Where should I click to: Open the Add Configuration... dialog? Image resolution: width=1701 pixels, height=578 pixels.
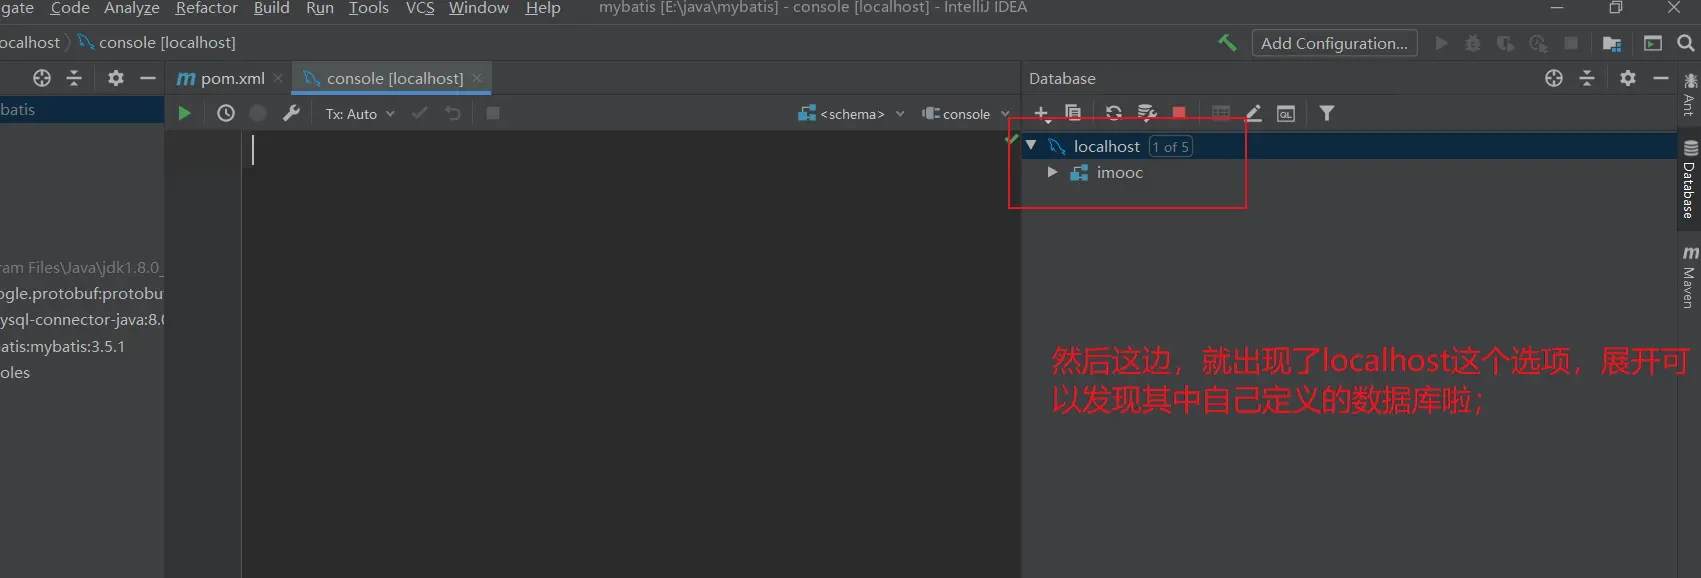pyautogui.click(x=1334, y=43)
